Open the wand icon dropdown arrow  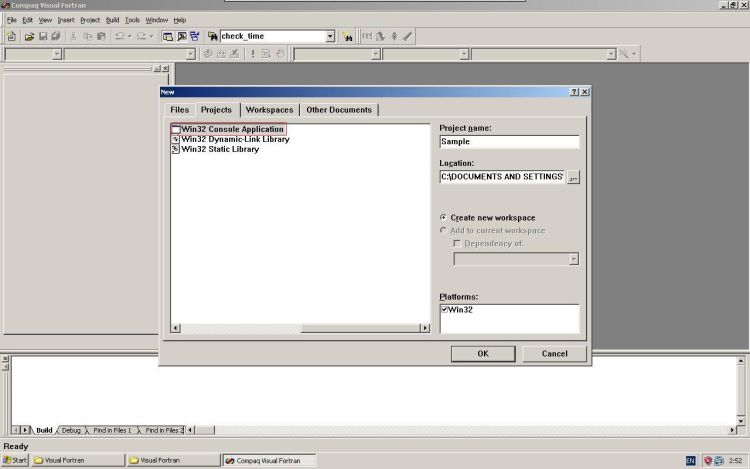(634, 54)
